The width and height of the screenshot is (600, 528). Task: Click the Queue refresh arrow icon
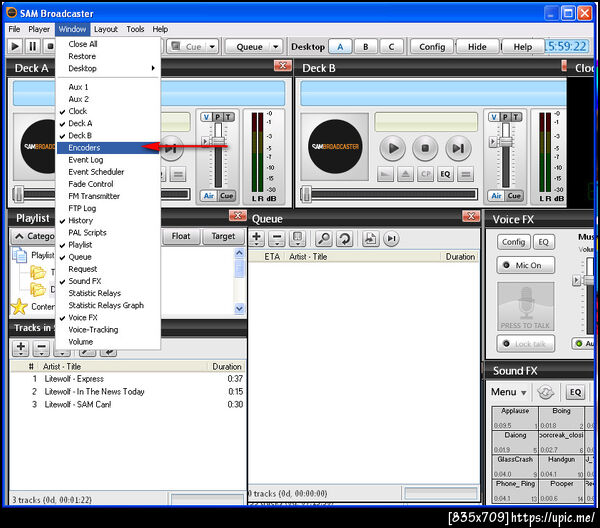(344, 238)
